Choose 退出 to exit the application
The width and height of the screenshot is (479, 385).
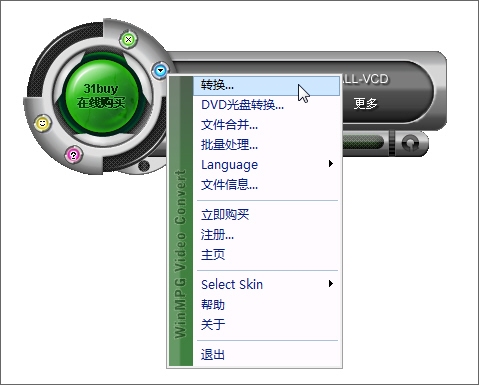[x=267, y=354]
